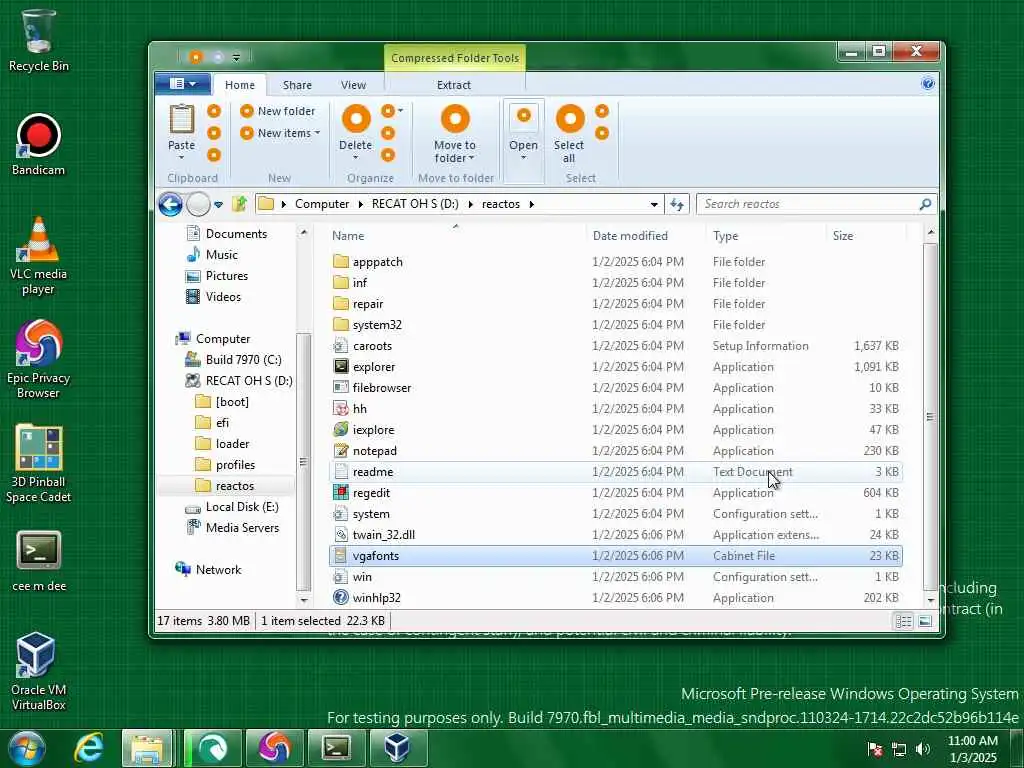The height and width of the screenshot is (768, 1024).
Task: Expand the Paste dropdown arrow
Action: (x=182, y=157)
